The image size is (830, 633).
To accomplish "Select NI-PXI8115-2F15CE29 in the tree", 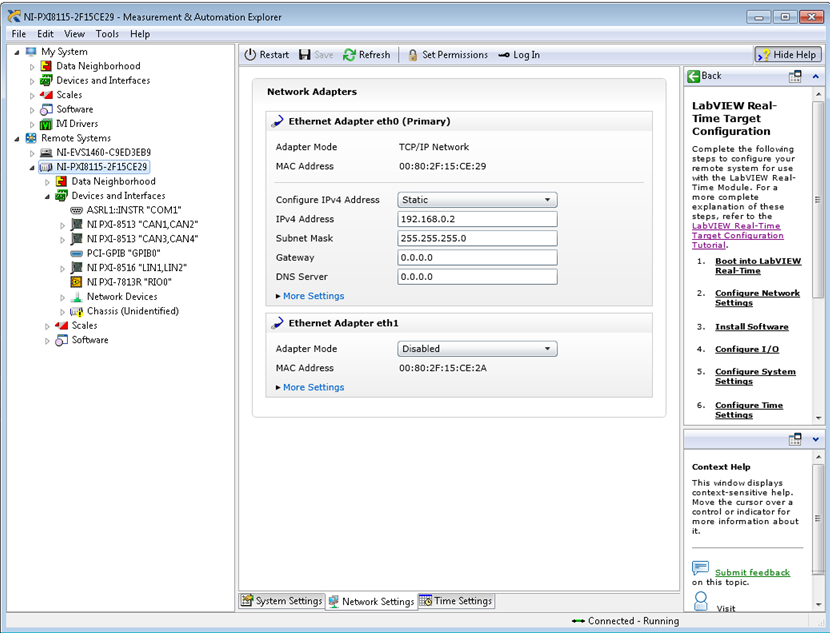I will click(x=102, y=167).
